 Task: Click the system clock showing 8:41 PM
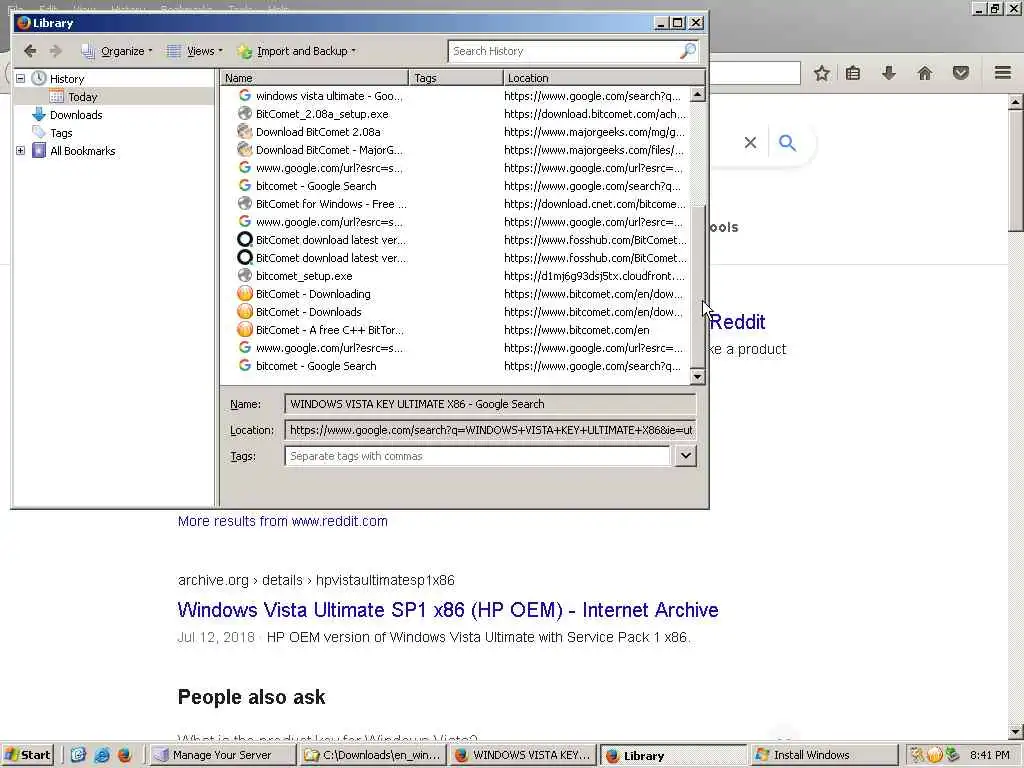(989, 755)
